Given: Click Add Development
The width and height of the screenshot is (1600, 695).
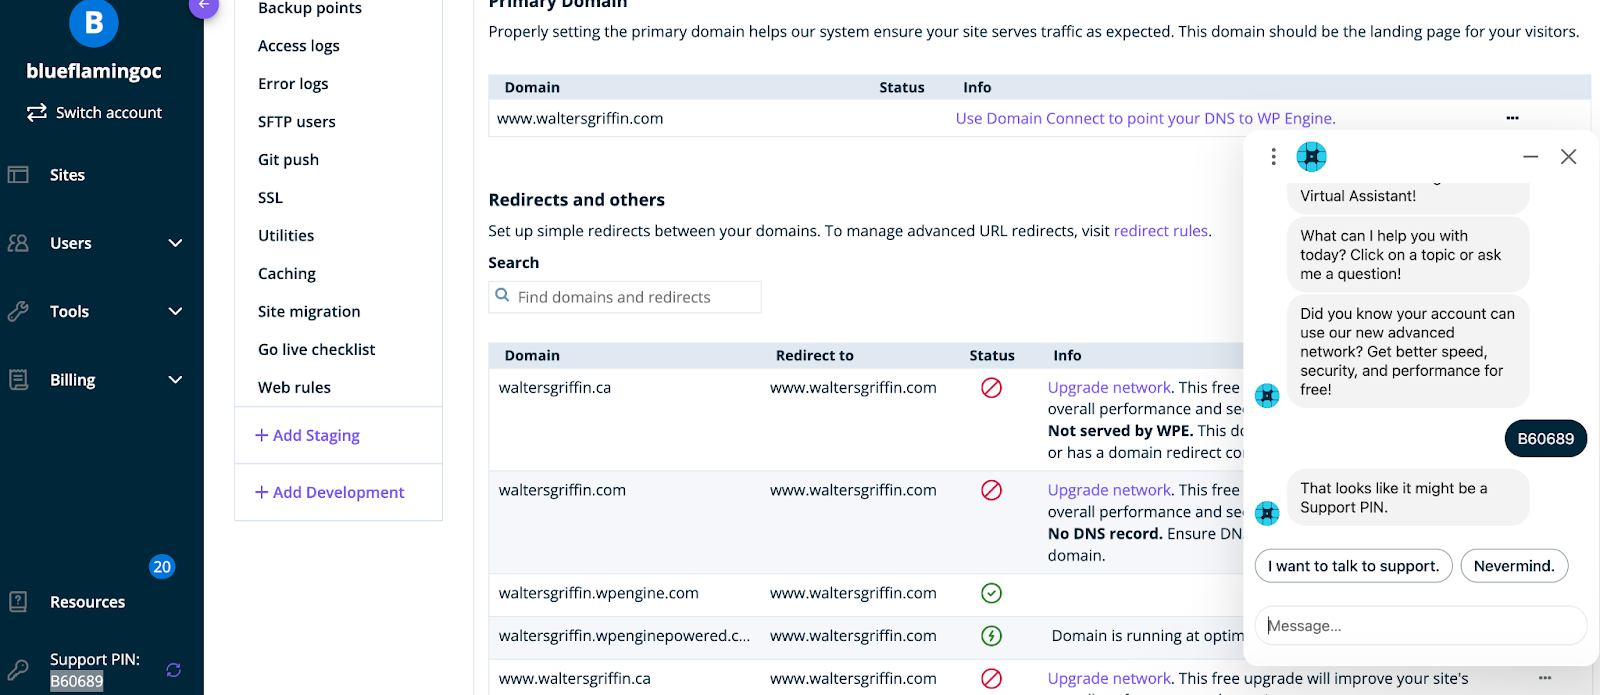Looking at the screenshot, I should coord(329,492).
